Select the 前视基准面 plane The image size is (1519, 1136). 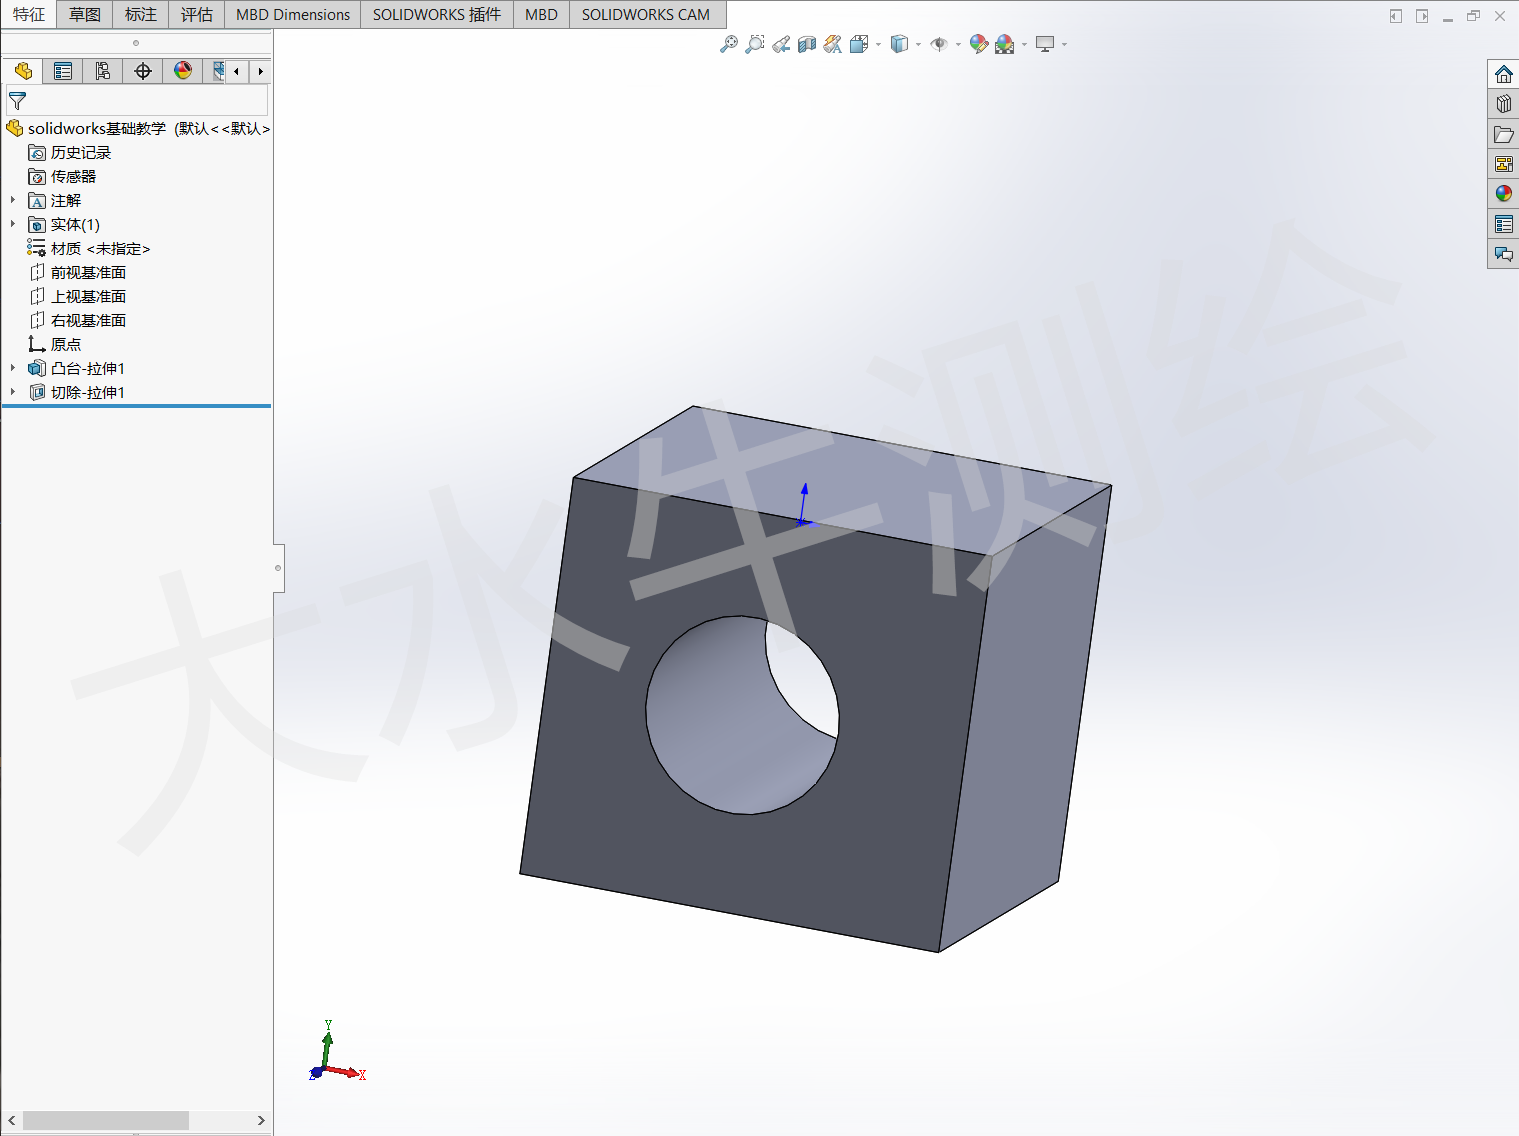[88, 272]
